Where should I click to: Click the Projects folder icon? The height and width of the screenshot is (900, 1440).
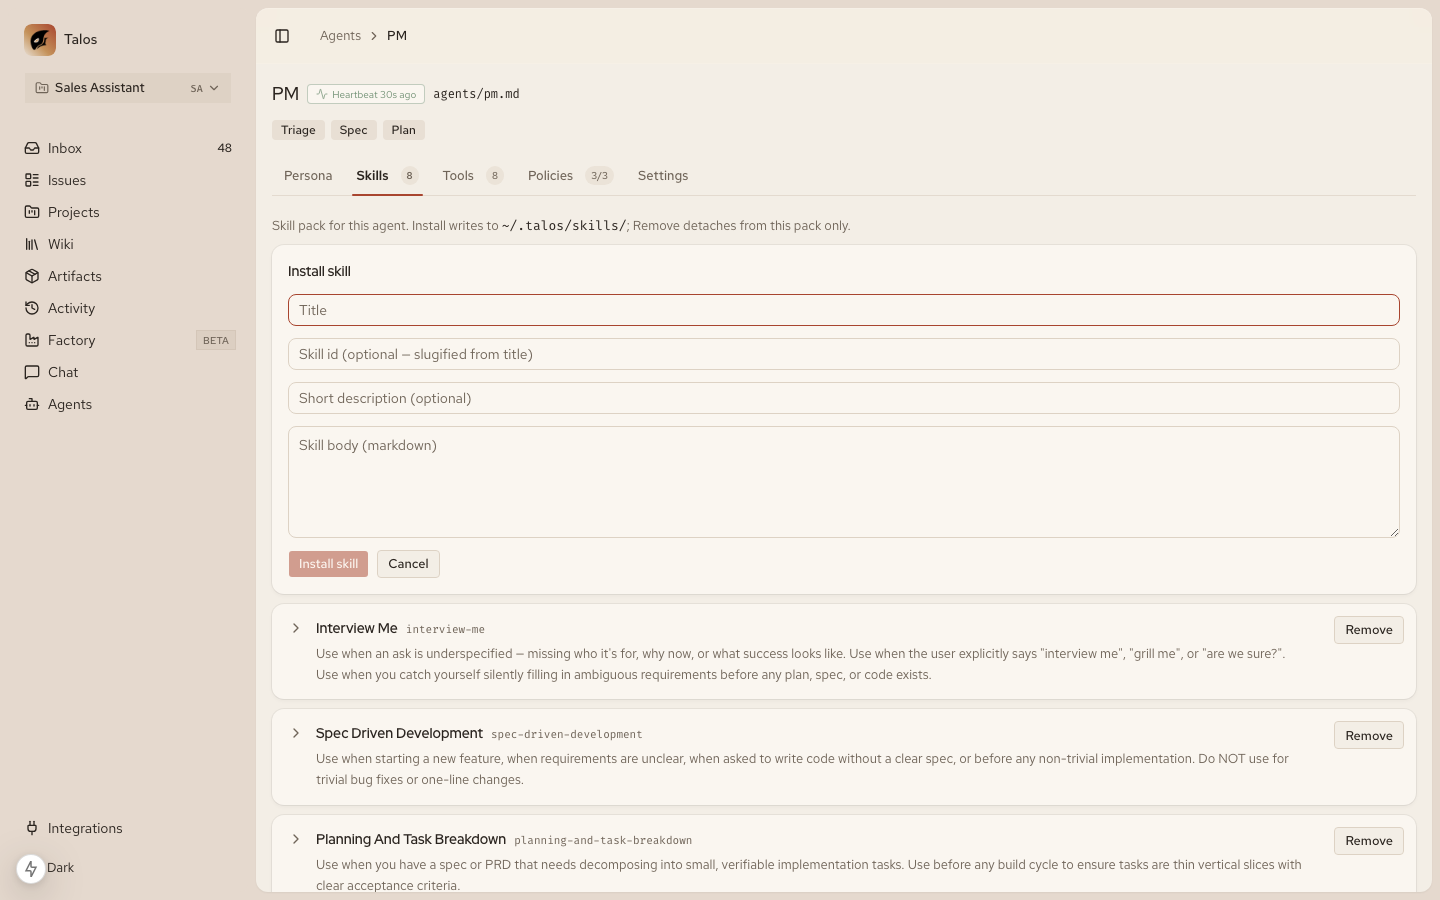[x=32, y=212]
